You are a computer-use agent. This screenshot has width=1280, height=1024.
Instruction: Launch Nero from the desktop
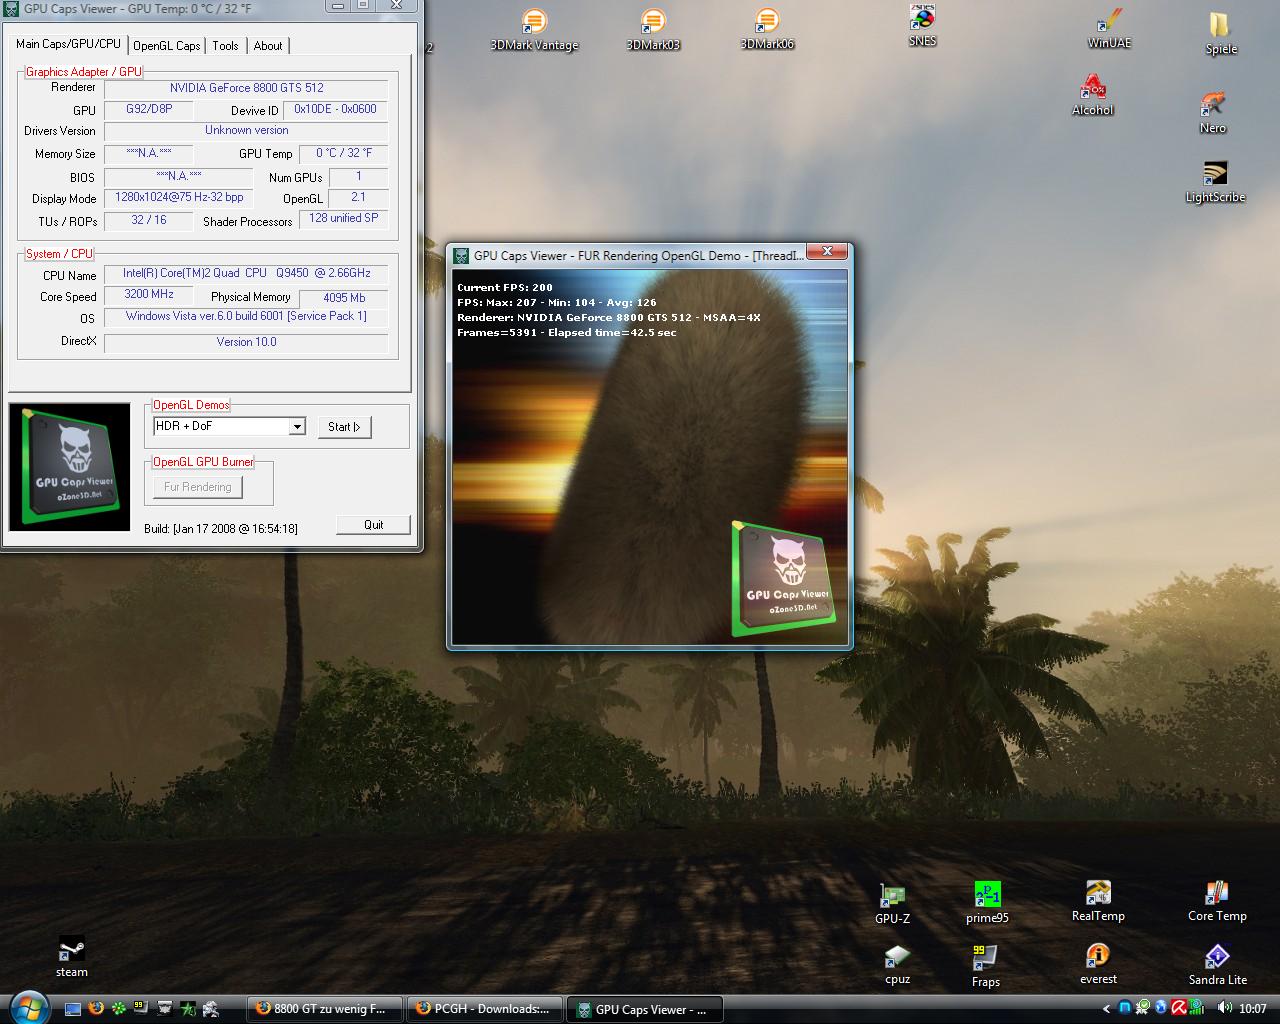(x=1213, y=113)
